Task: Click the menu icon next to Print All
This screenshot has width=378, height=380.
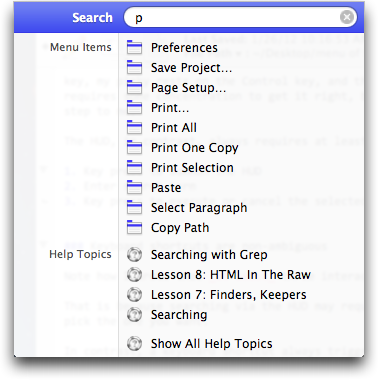Action: (x=134, y=127)
